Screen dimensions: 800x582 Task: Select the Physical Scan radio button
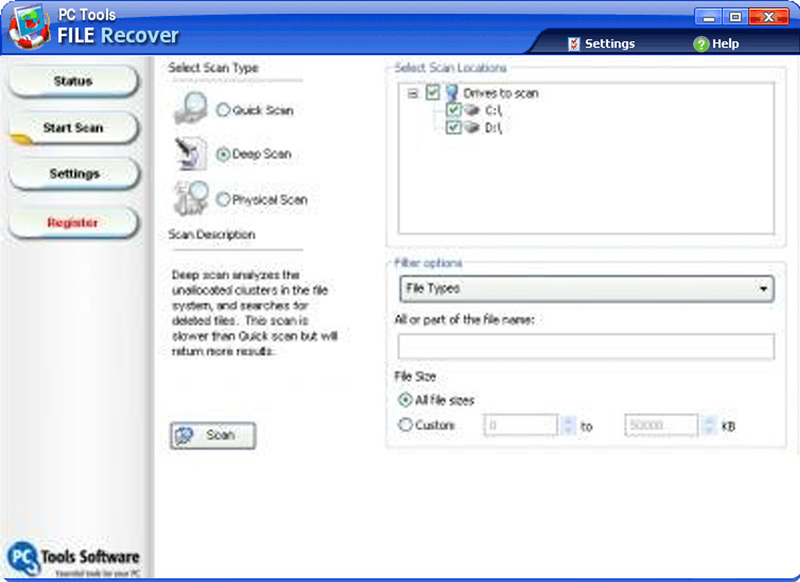223,199
